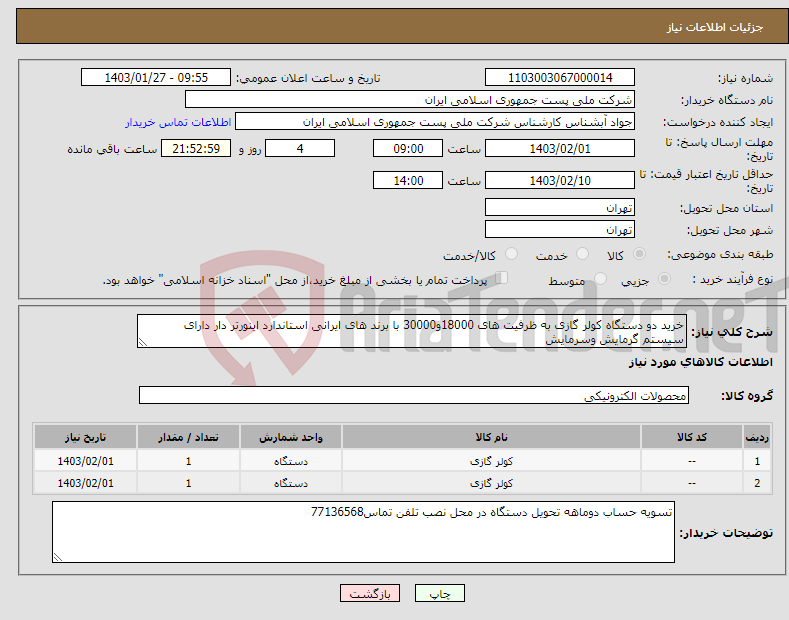Image resolution: width=789 pixels, height=620 pixels.
Task: Click کولر گازی in row 2
Action: click(491, 483)
